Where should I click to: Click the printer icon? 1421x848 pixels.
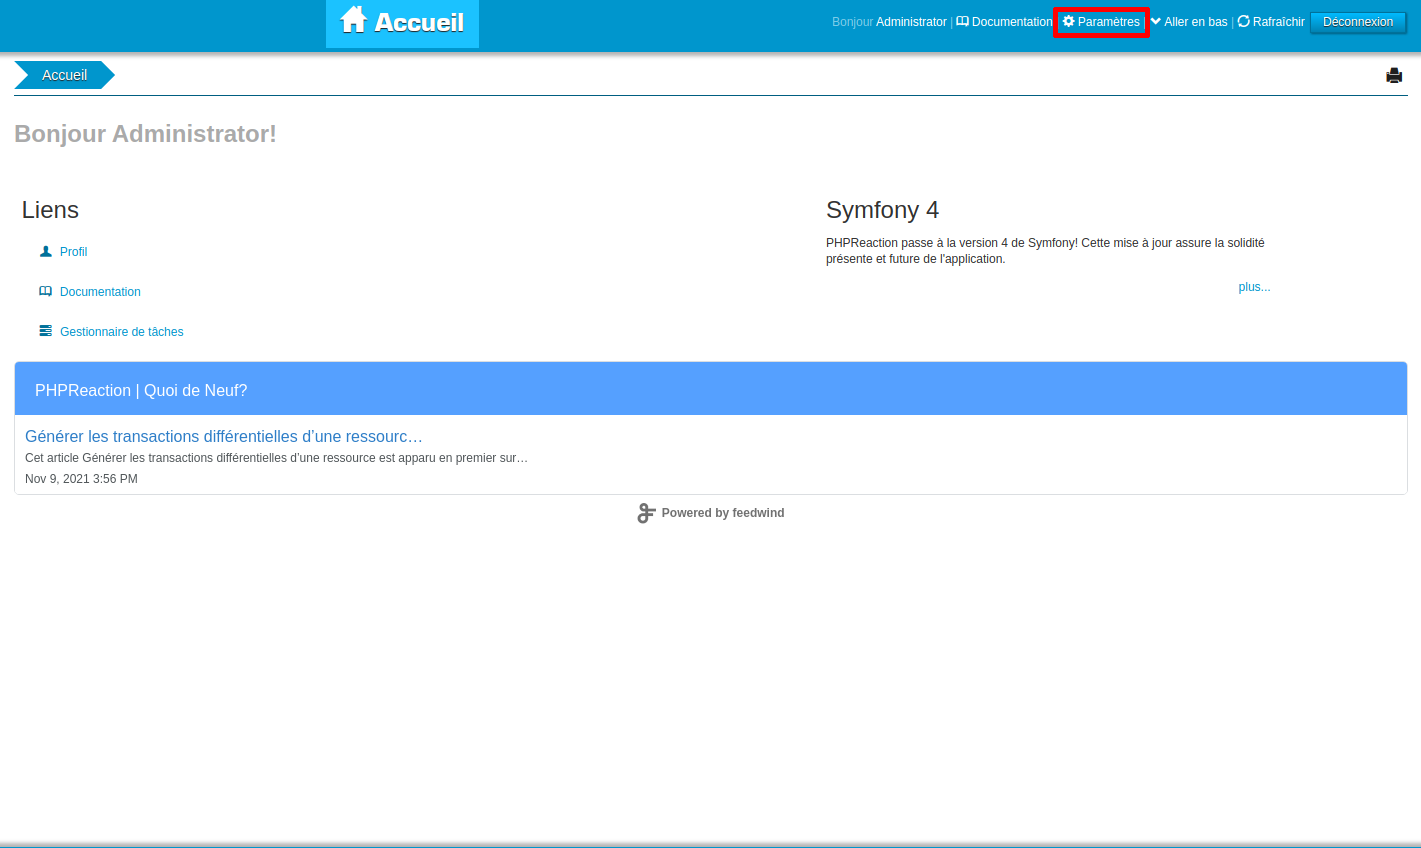point(1394,75)
